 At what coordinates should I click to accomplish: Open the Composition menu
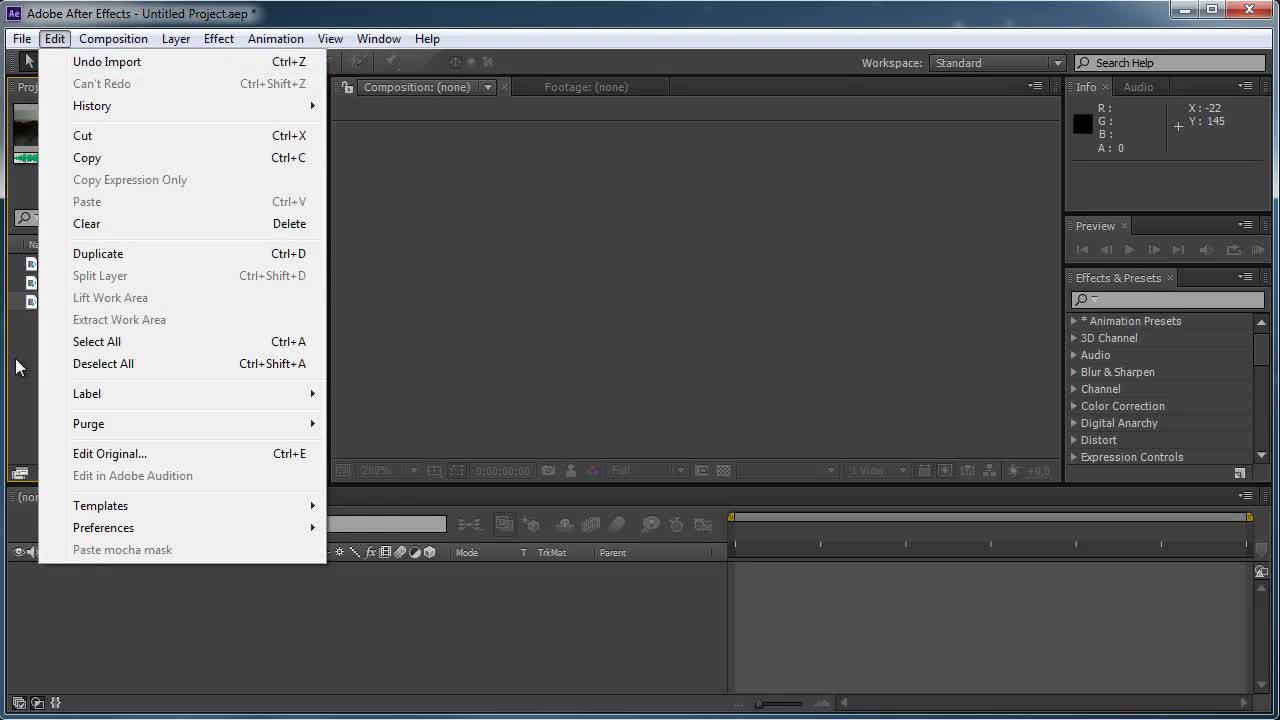pyautogui.click(x=113, y=39)
